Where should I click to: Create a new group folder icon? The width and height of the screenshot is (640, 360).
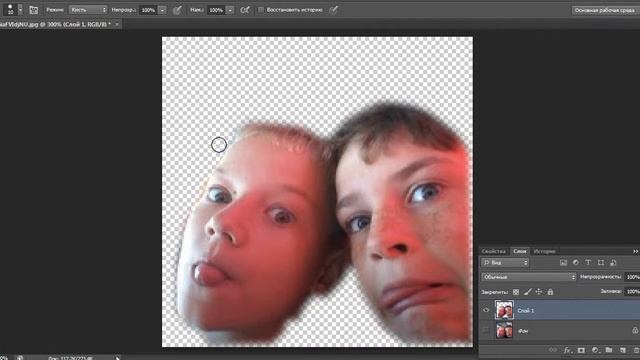(609, 350)
